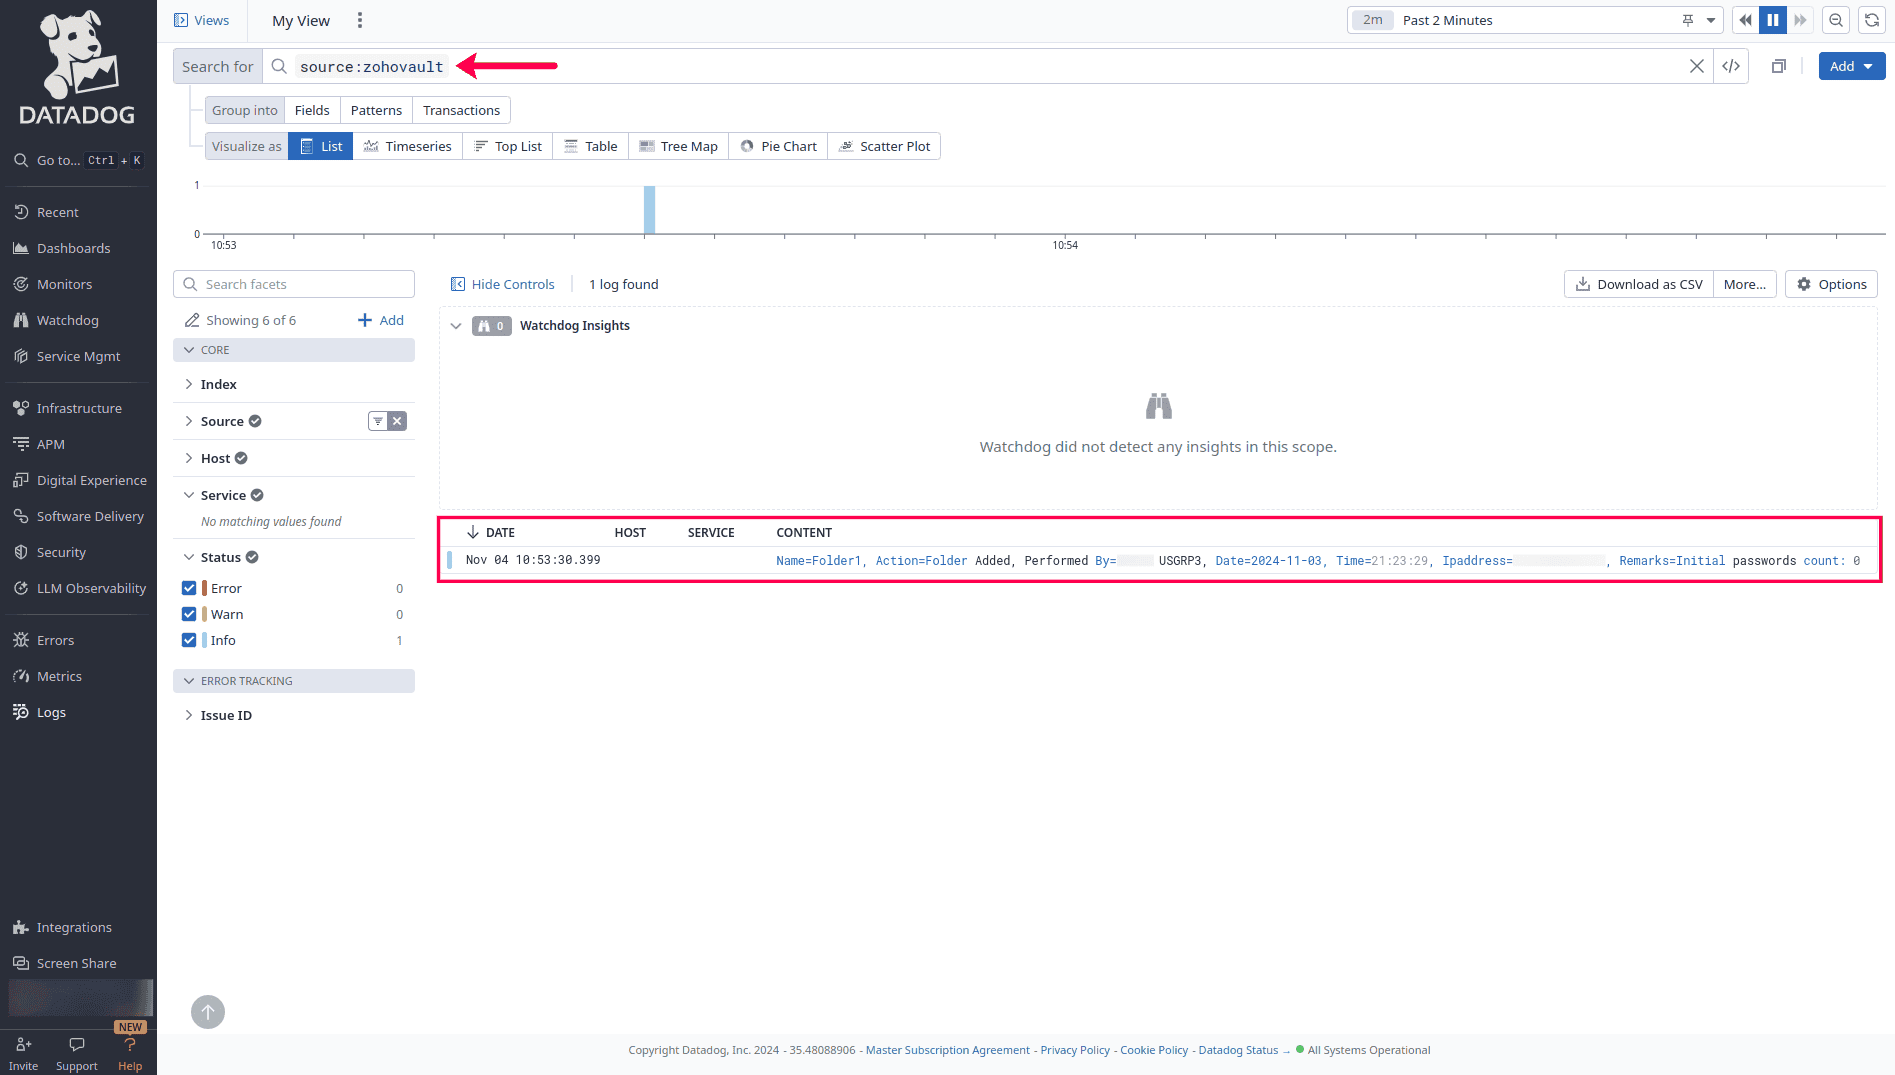Step time range forward
This screenshot has width=1895, height=1075.
(x=1800, y=20)
